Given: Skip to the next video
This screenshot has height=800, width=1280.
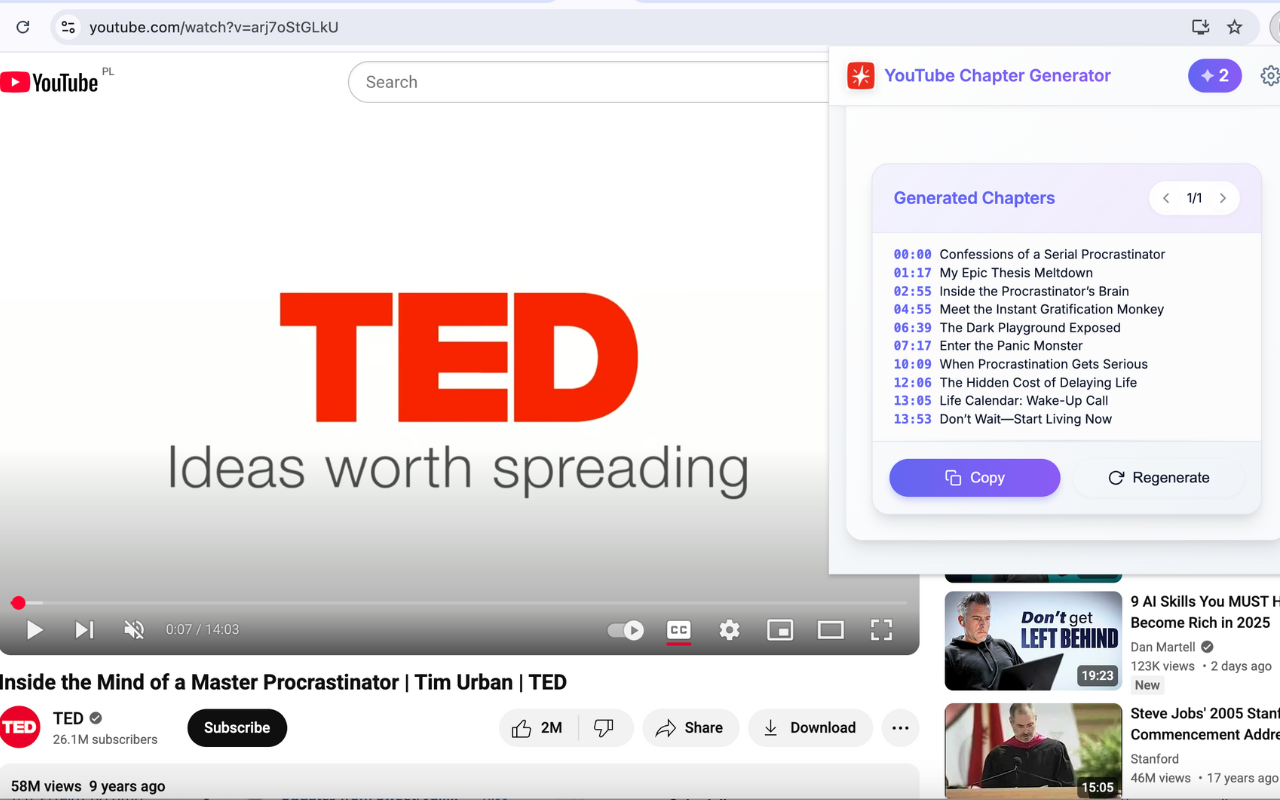Looking at the screenshot, I should 84,630.
